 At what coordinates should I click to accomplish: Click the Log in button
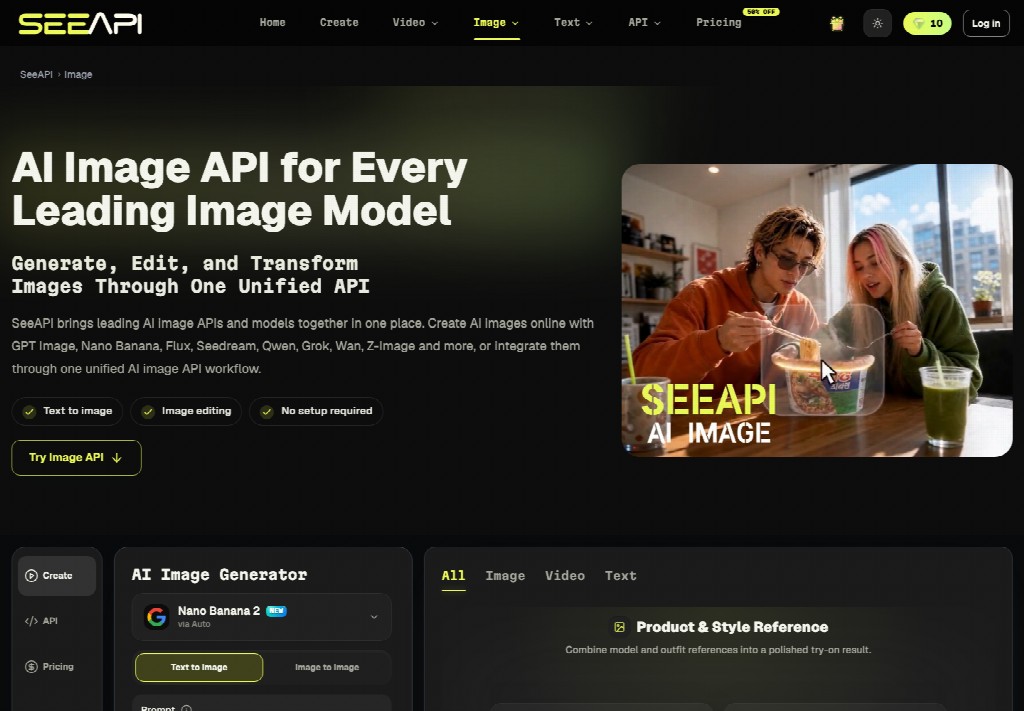point(985,24)
